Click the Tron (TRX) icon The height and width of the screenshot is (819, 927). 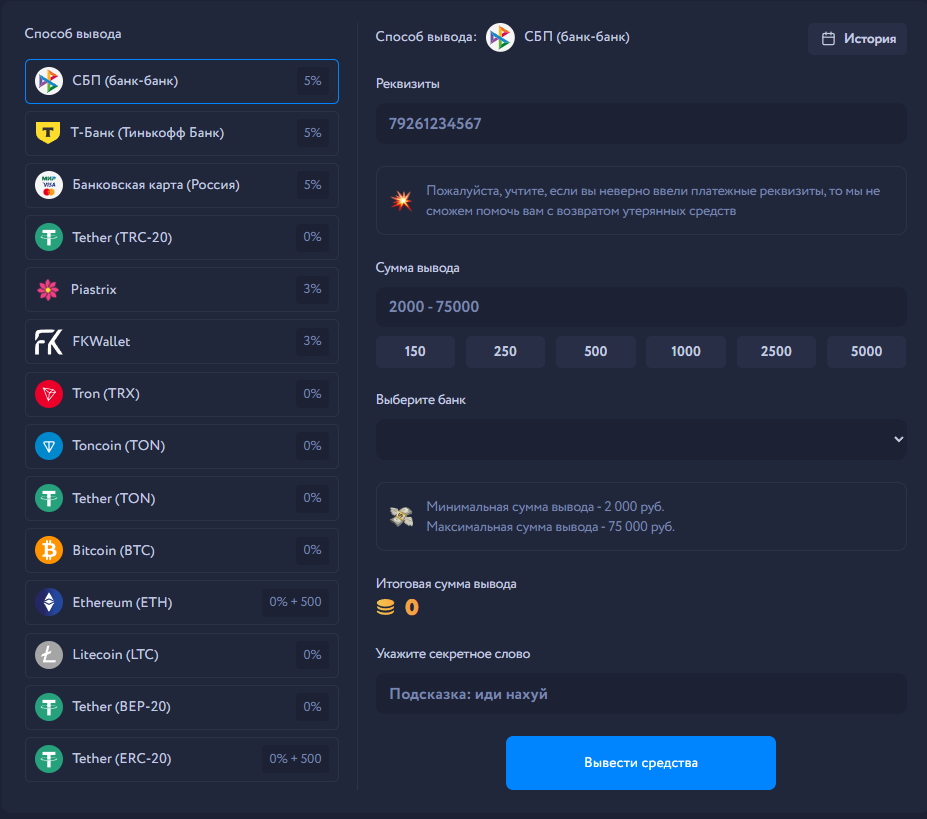(48, 393)
